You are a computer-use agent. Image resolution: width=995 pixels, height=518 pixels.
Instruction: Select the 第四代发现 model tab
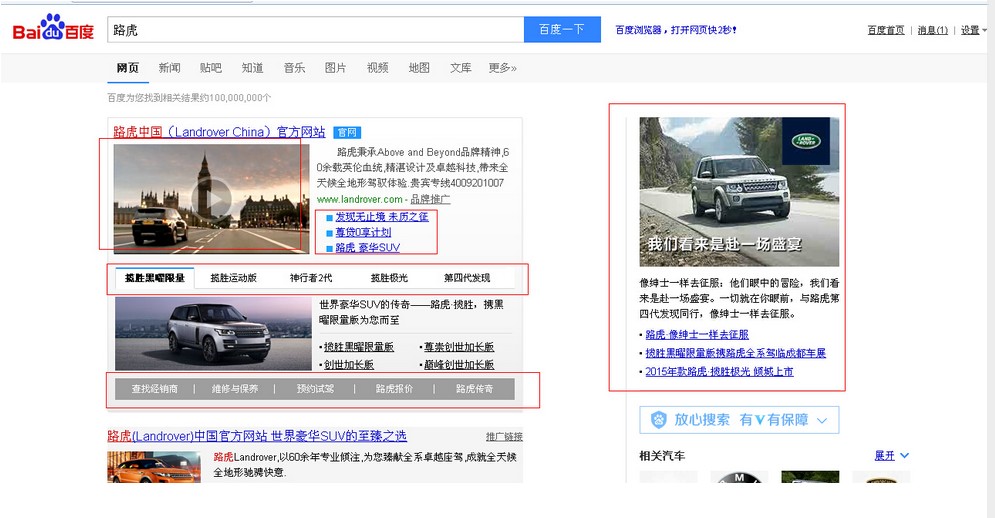[467, 278]
